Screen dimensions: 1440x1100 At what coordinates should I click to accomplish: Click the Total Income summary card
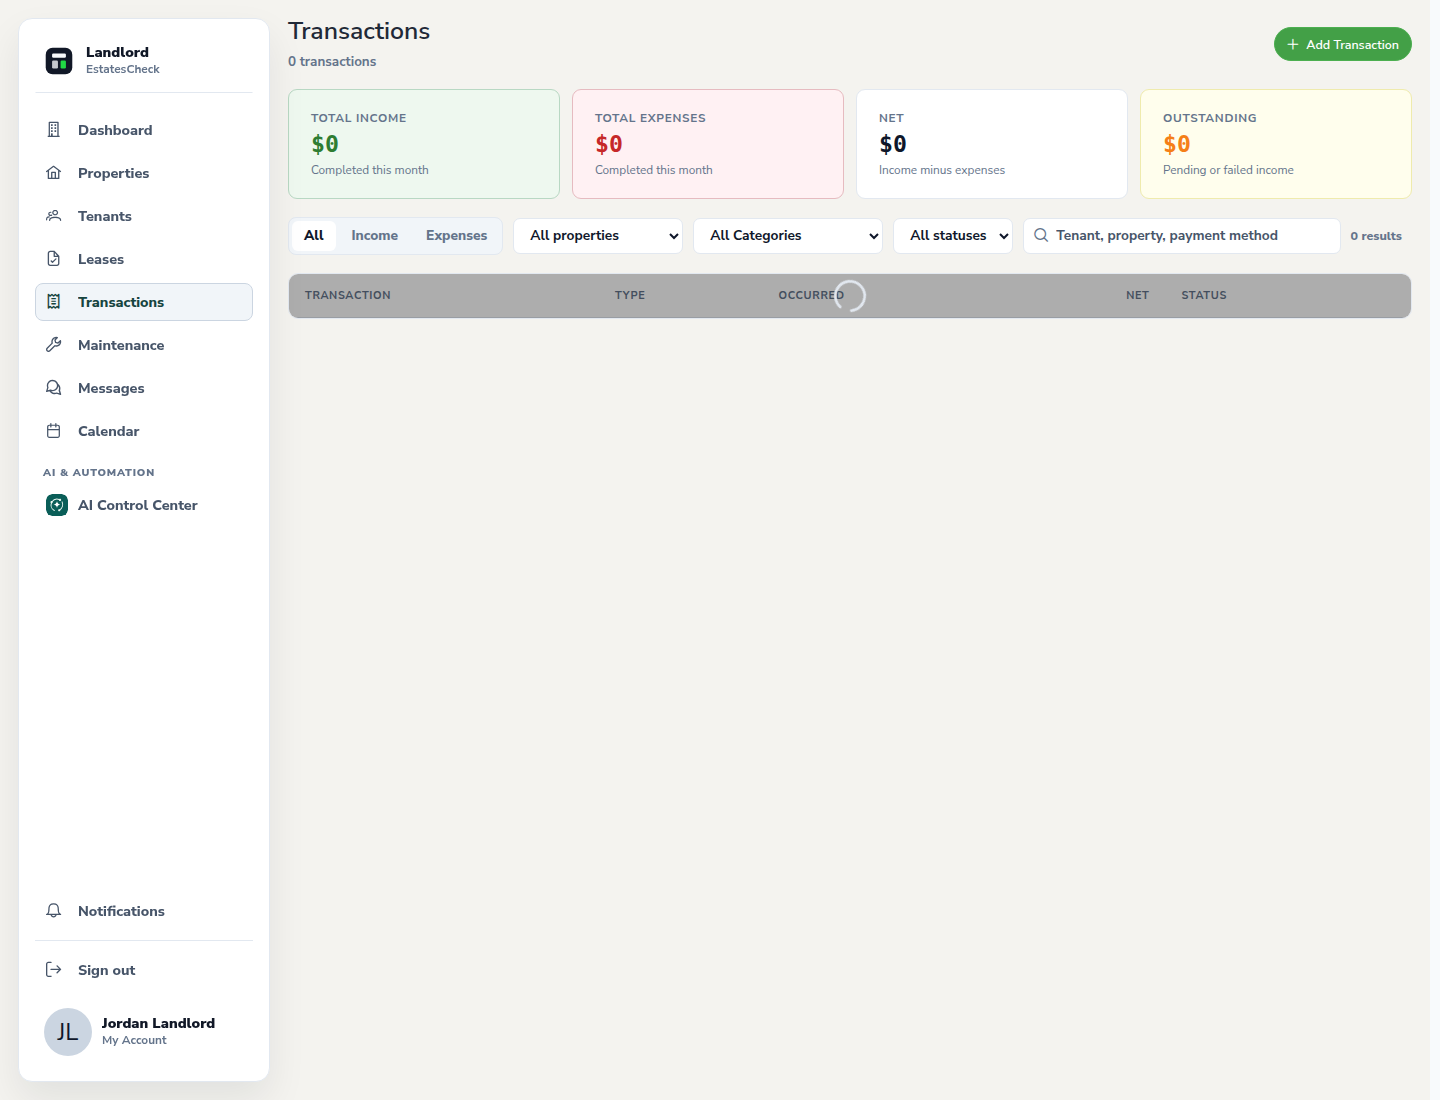tap(424, 144)
